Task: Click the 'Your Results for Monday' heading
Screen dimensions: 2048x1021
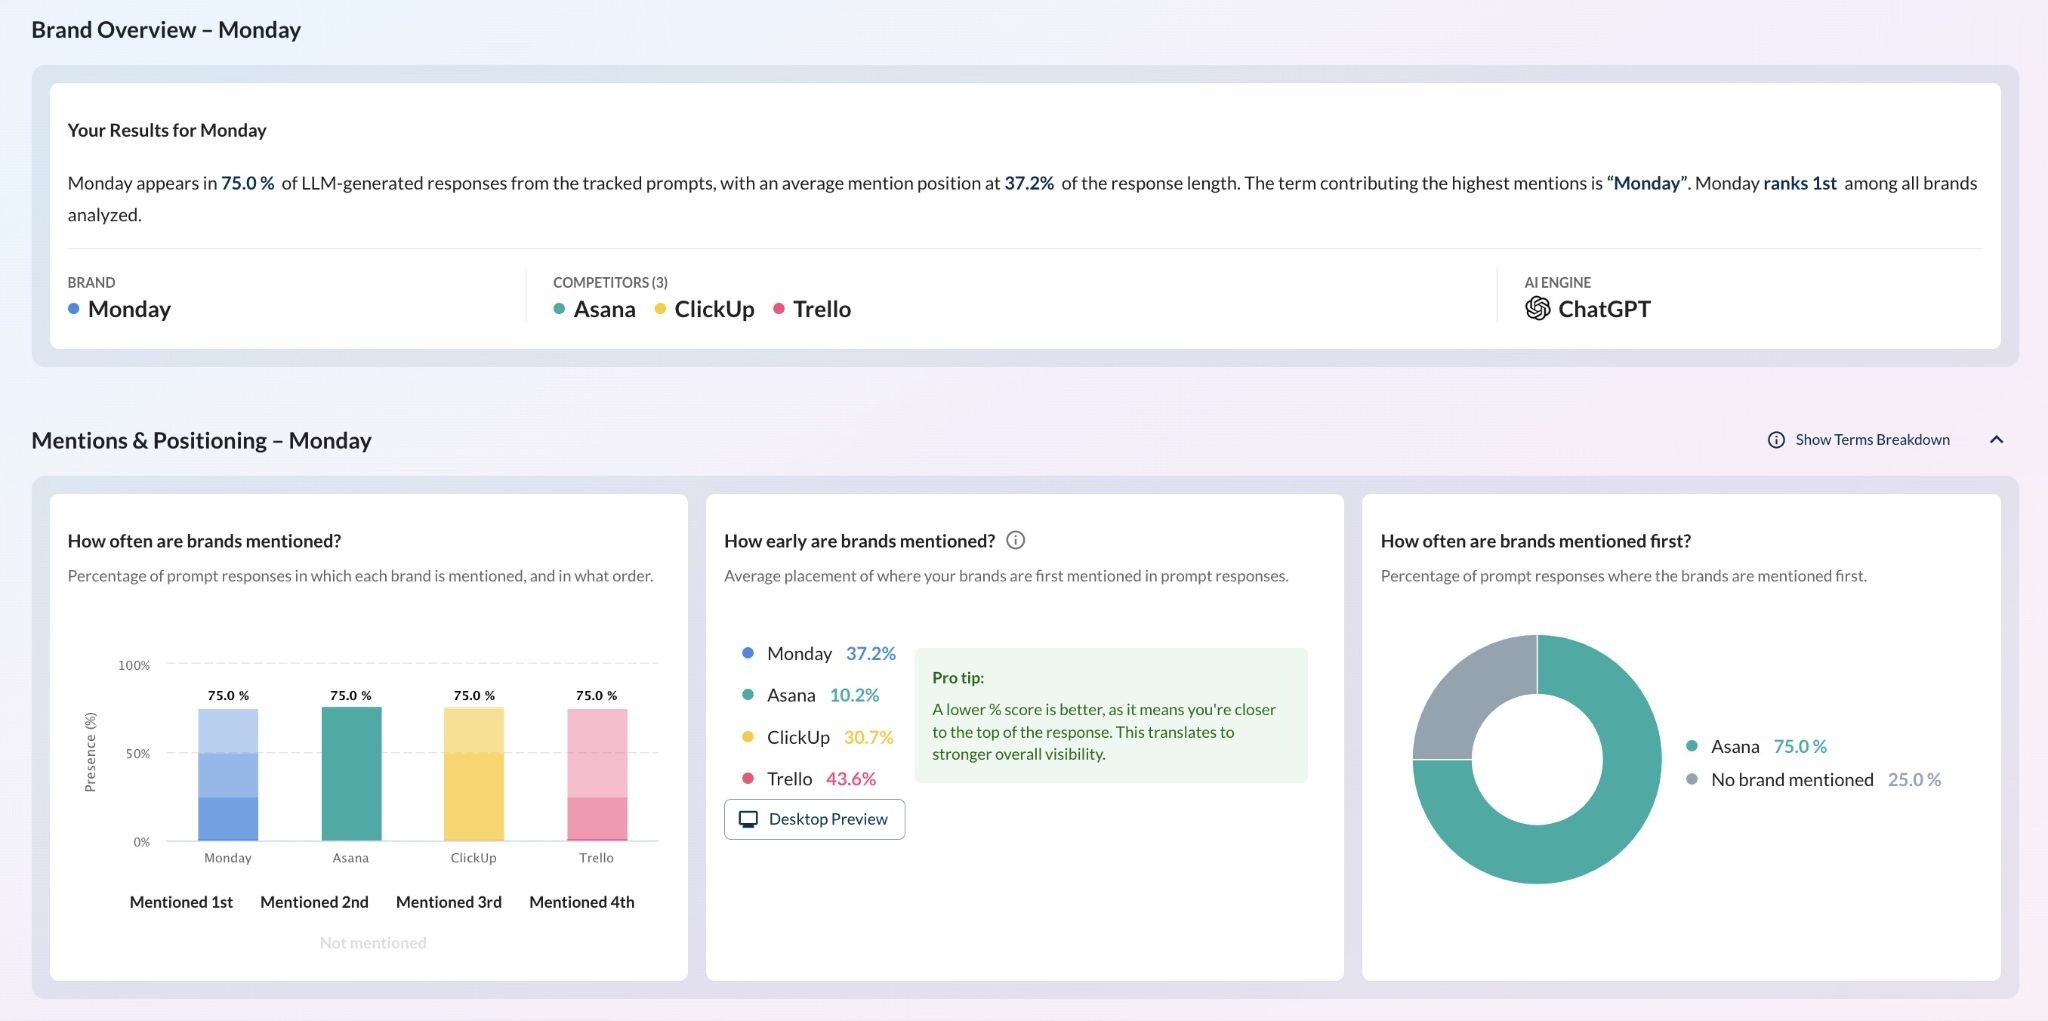Action: (167, 130)
